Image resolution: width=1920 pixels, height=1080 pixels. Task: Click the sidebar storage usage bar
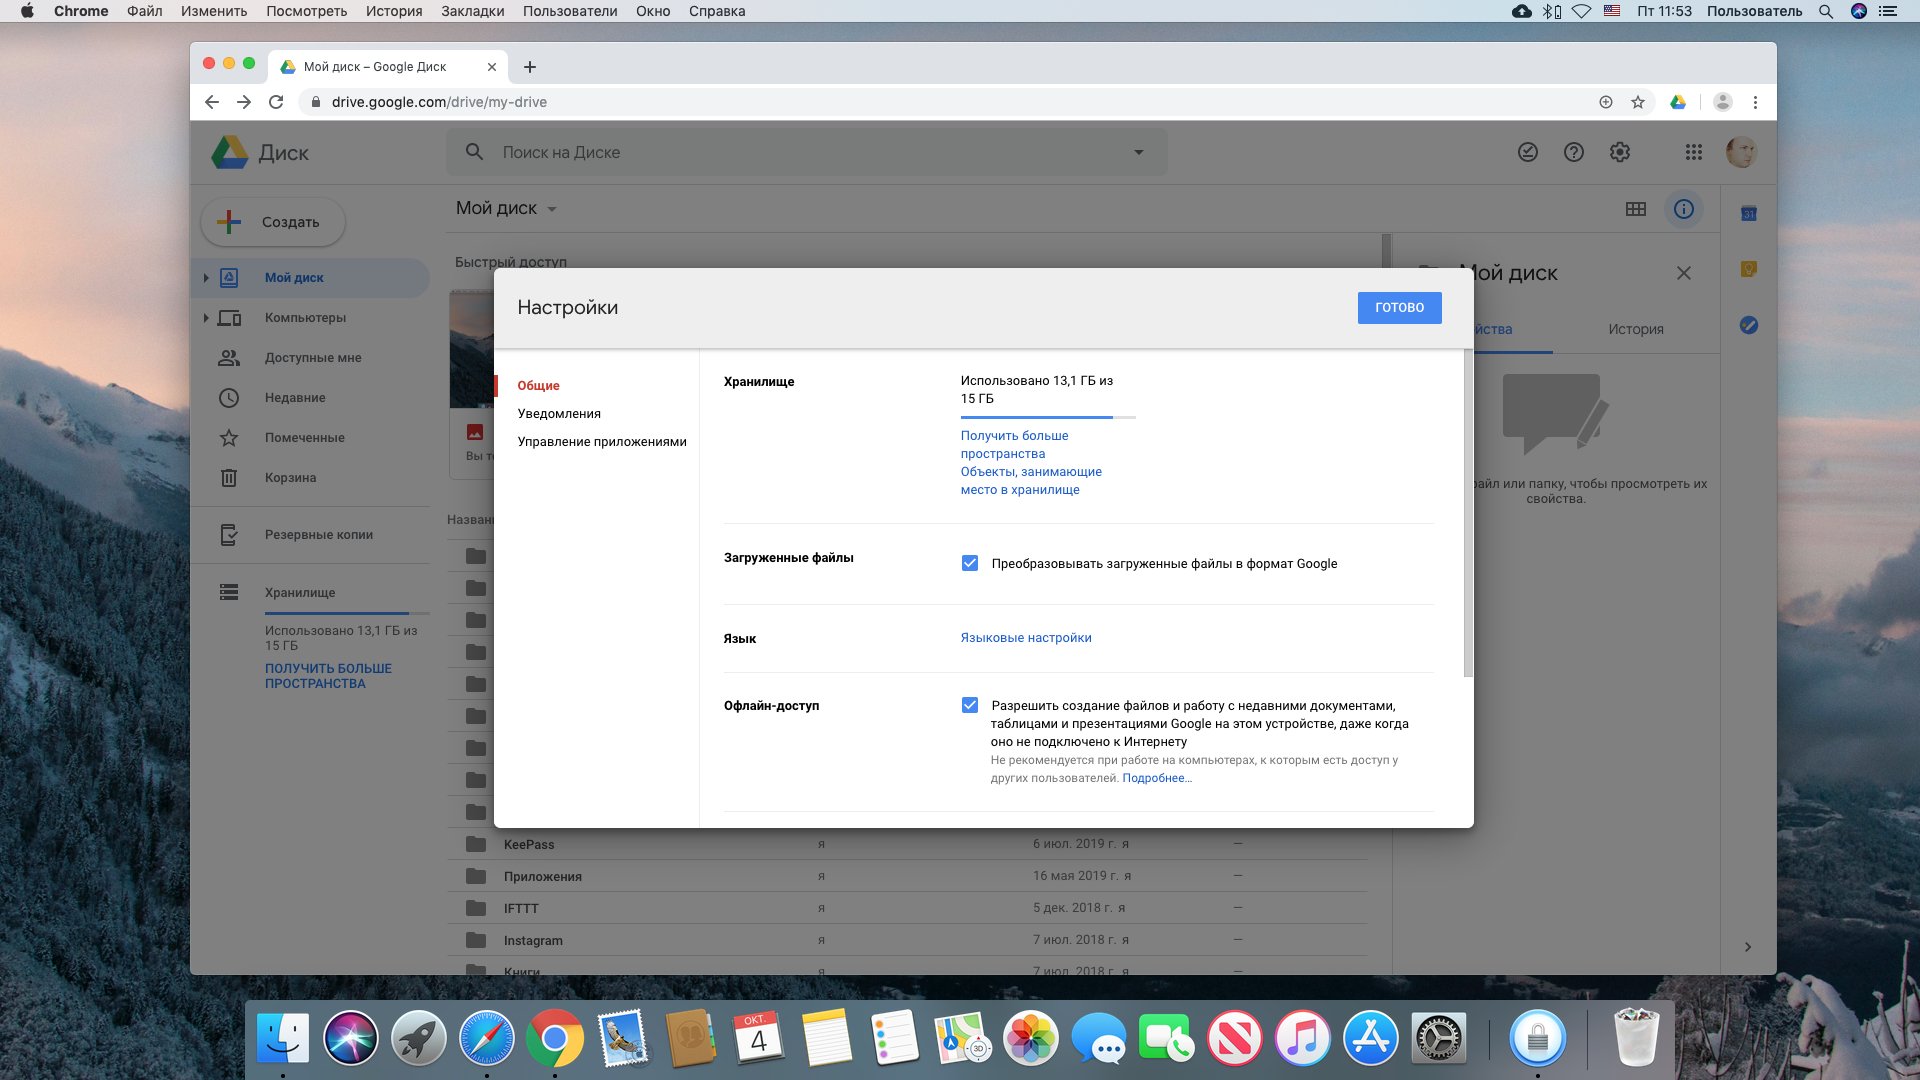pos(347,613)
